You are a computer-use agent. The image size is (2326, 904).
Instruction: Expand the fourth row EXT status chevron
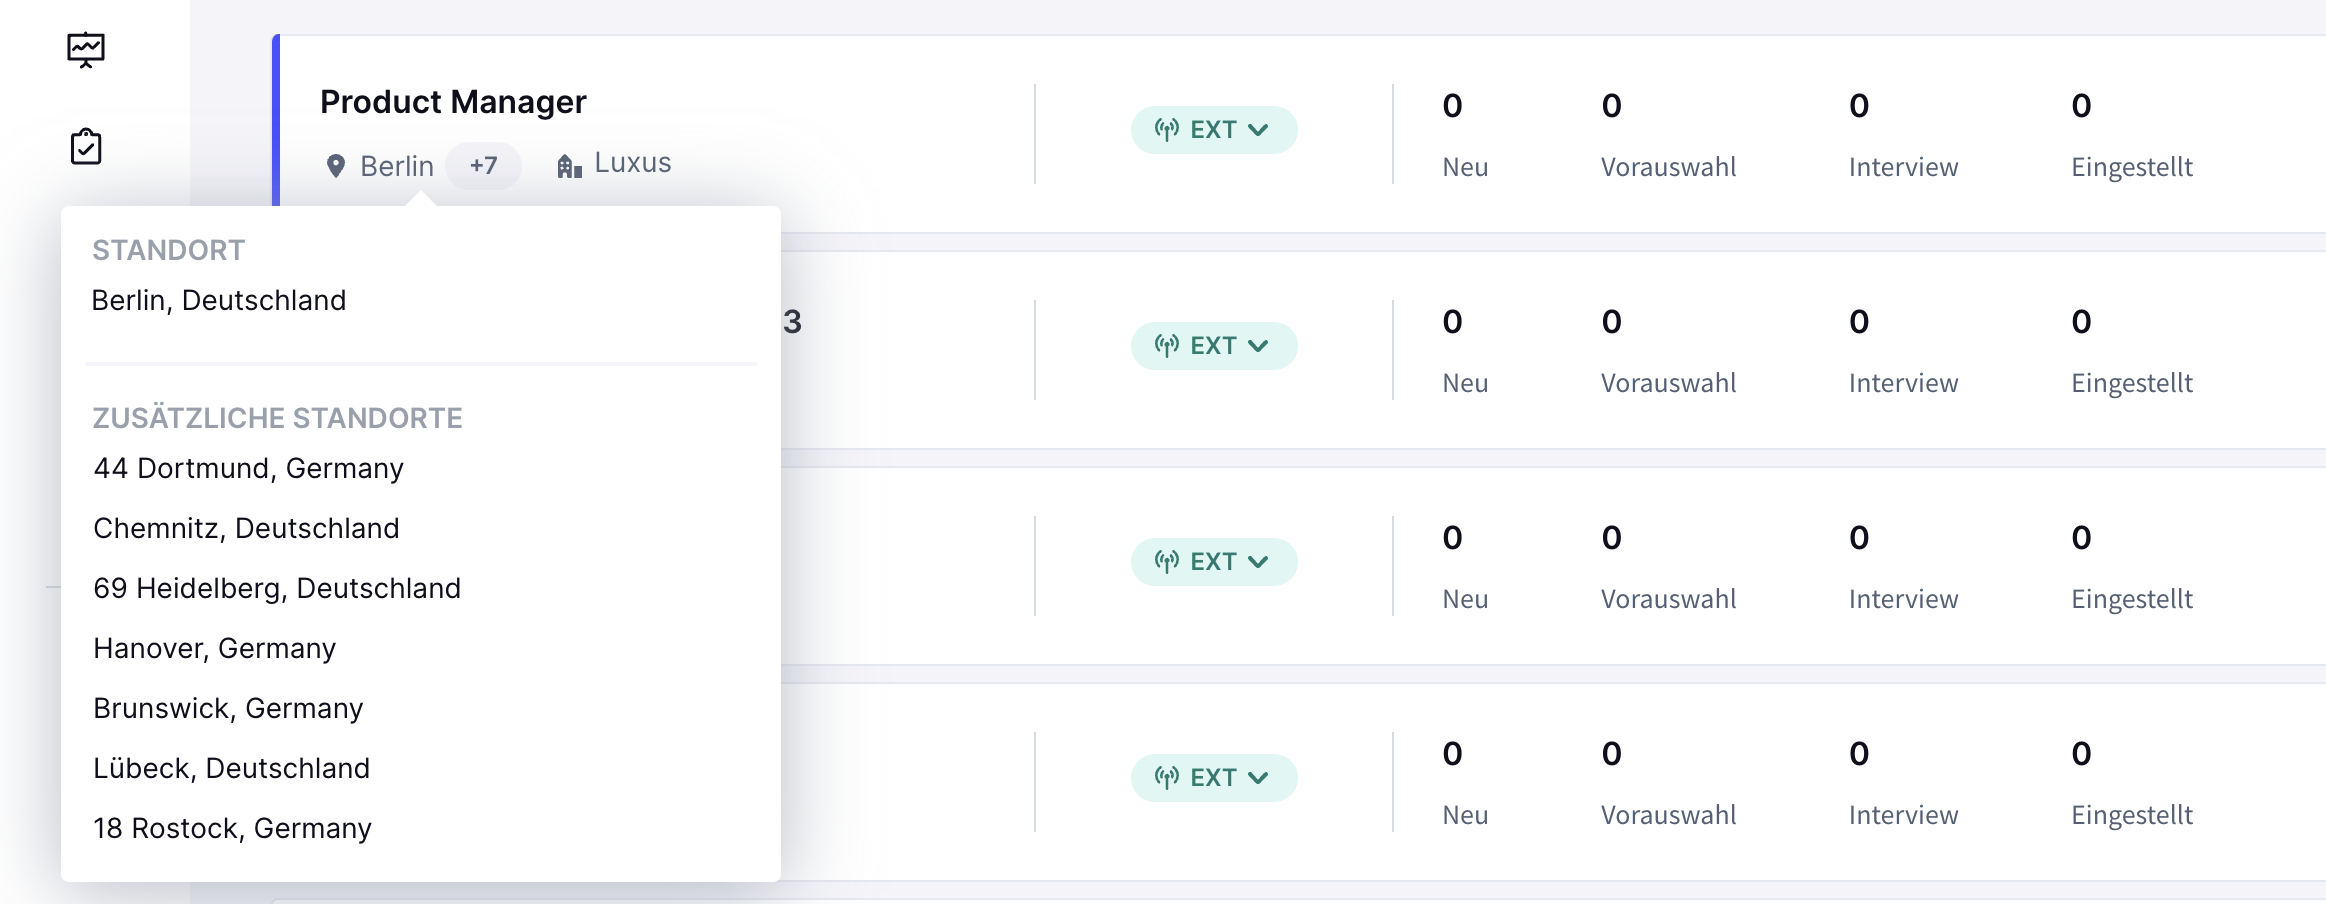pyautogui.click(x=1259, y=778)
